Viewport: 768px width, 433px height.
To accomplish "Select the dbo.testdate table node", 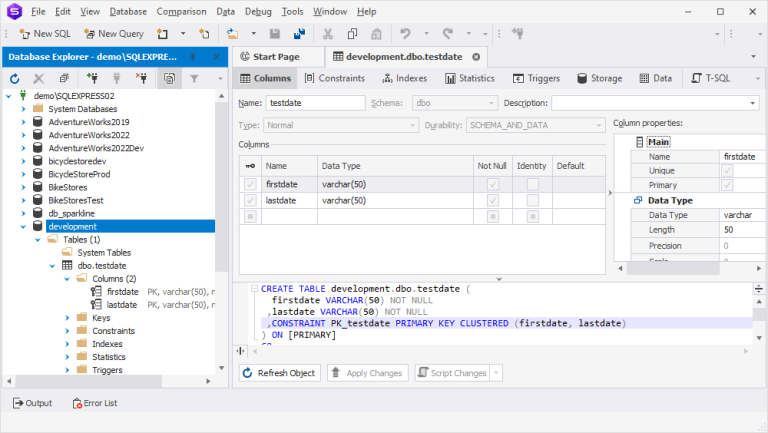I will coord(102,265).
